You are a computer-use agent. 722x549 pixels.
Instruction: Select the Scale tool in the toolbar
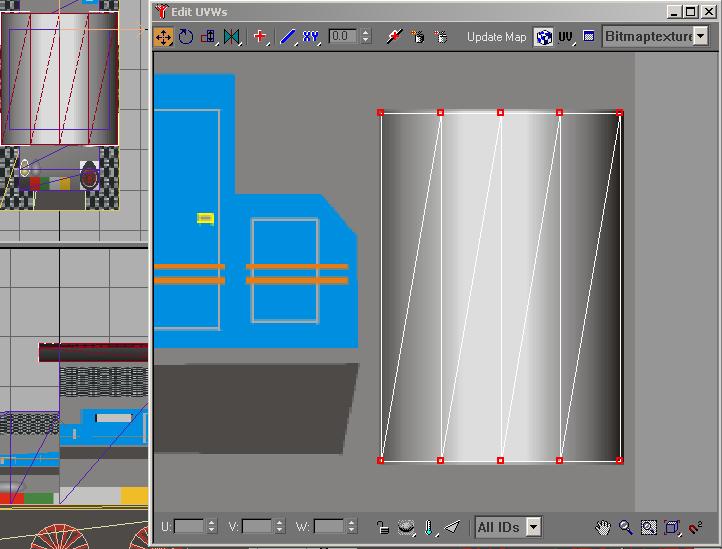[x=209, y=37]
